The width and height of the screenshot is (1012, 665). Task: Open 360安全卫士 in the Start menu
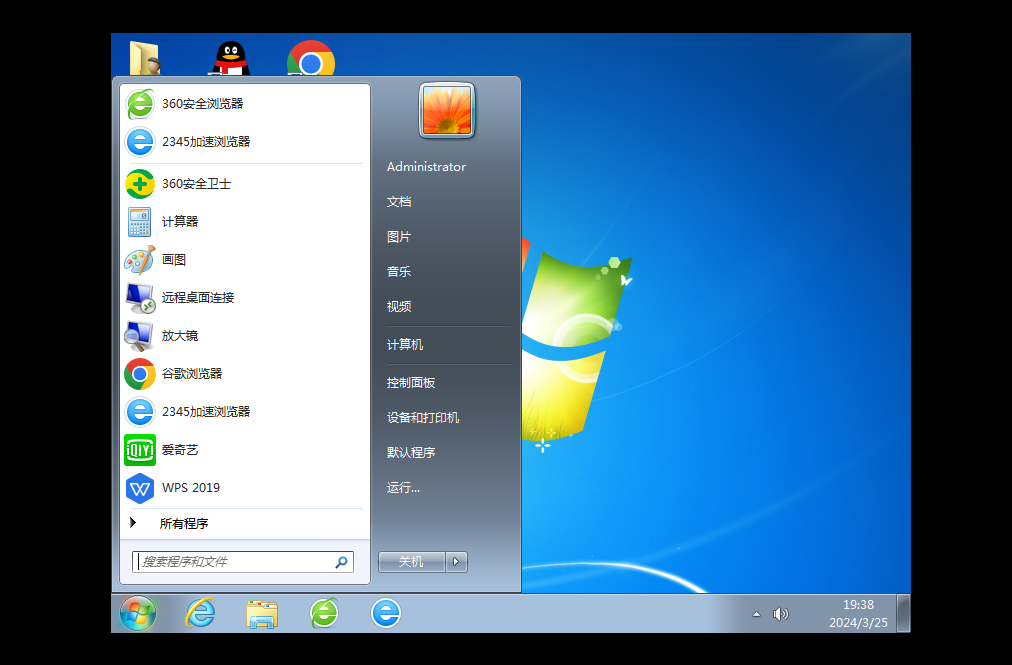[245, 184]
